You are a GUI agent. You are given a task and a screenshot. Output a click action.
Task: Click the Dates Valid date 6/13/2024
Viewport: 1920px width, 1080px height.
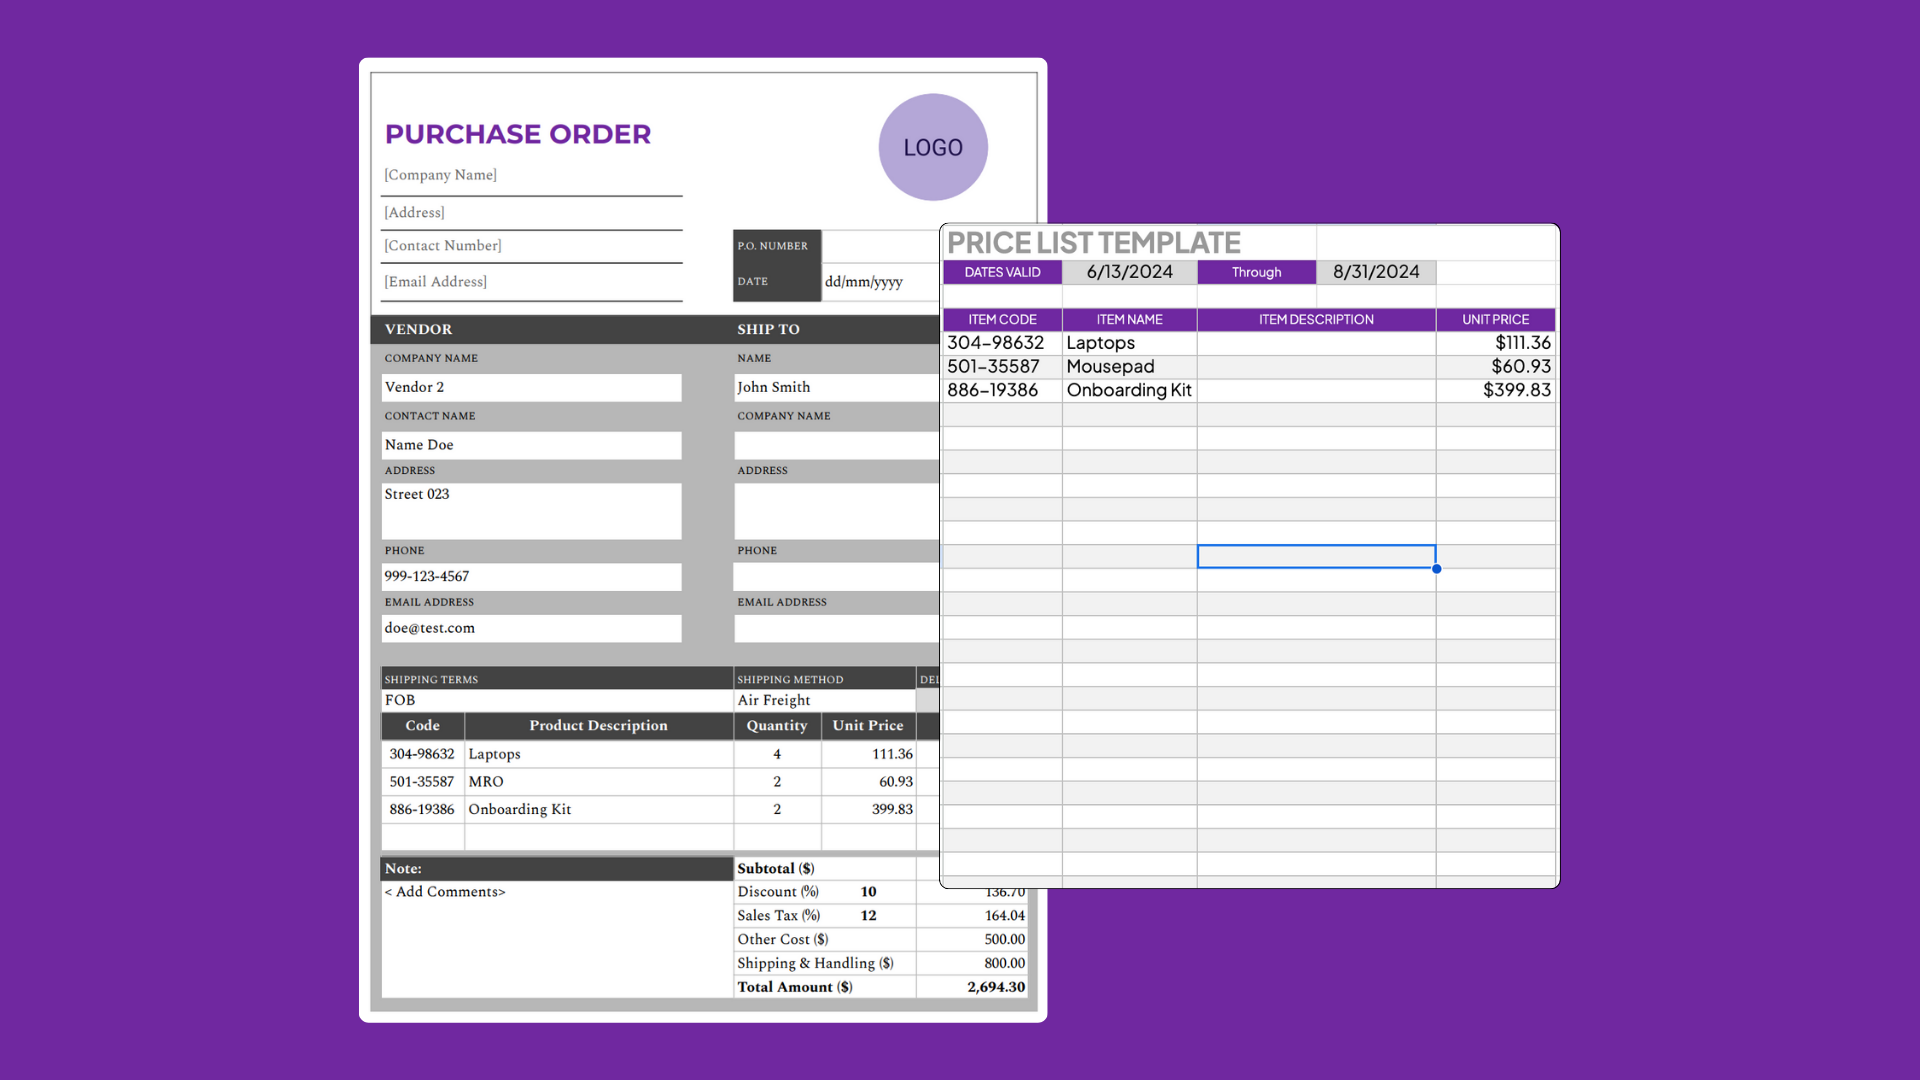(x=1129, y=272)
